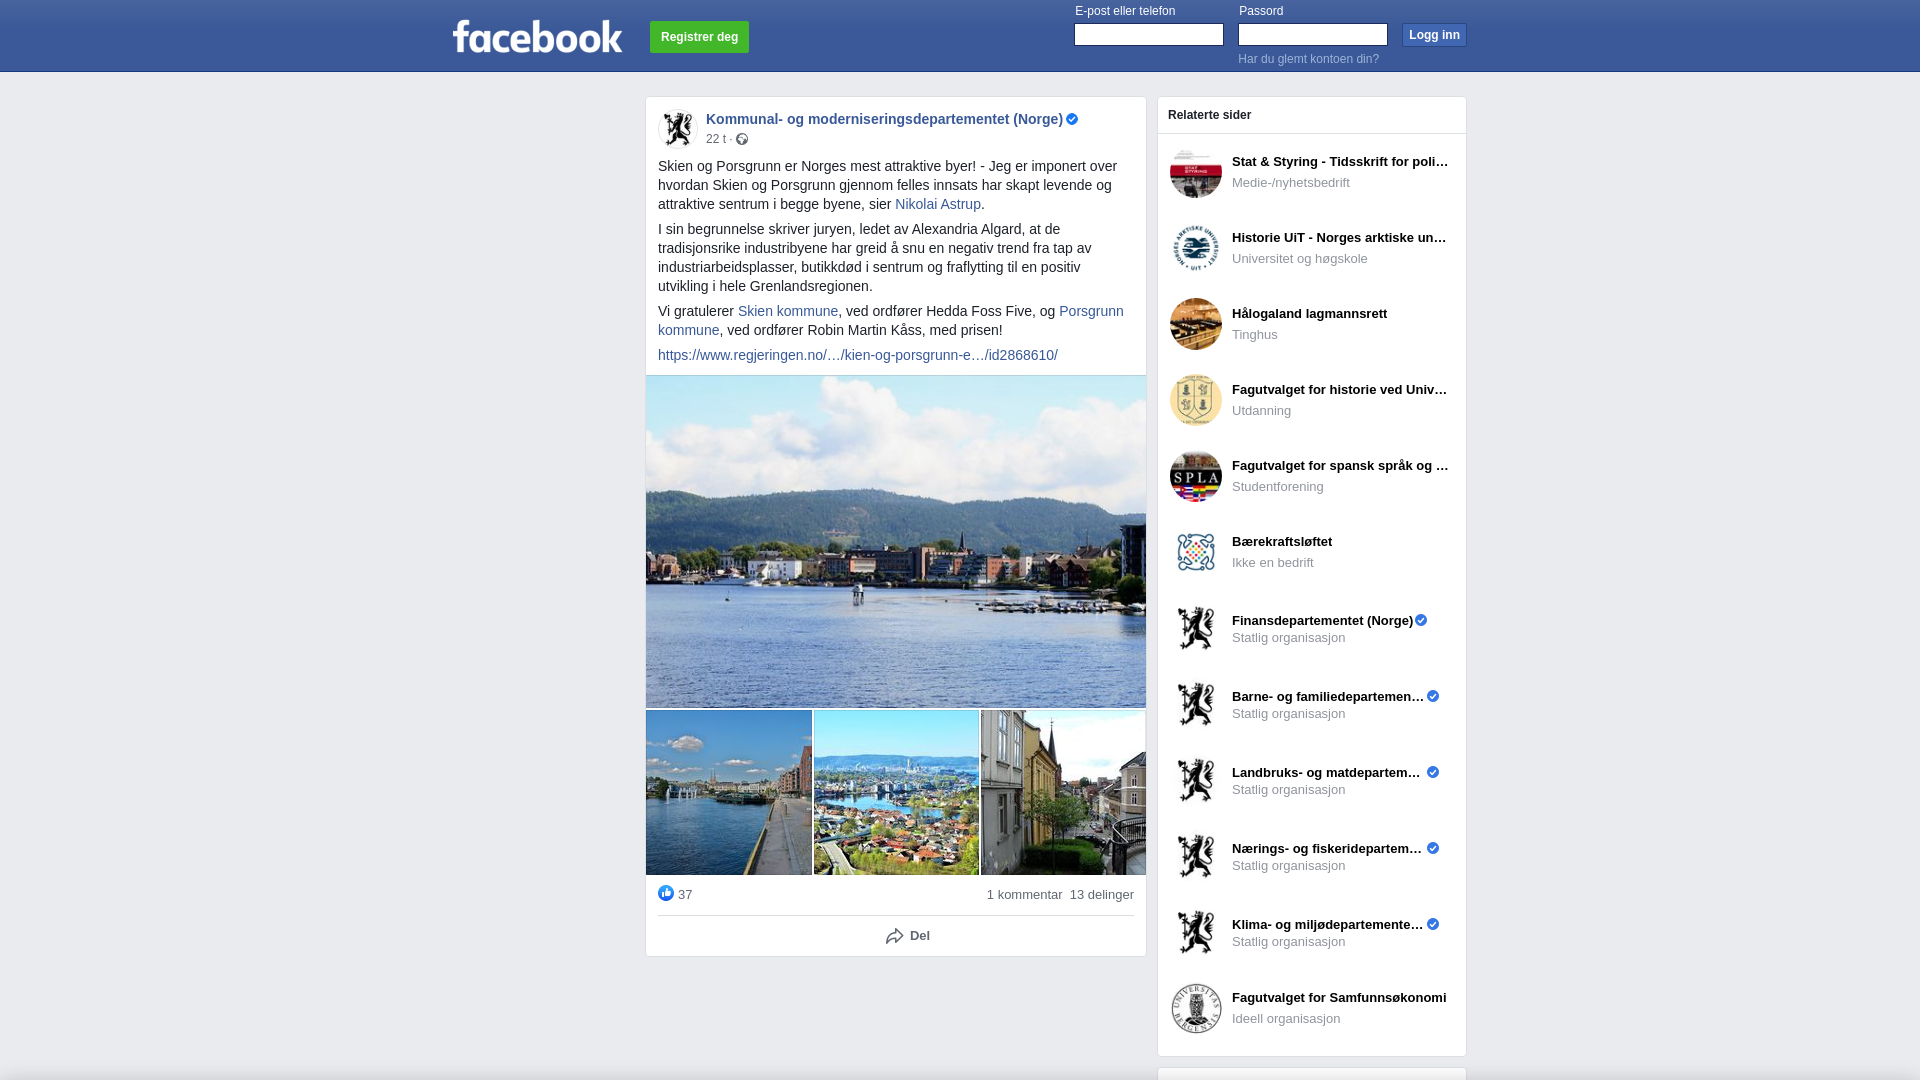Open Bærekraftsløftet page logo
1920x1080 pixels.
tap(1196, 552)
